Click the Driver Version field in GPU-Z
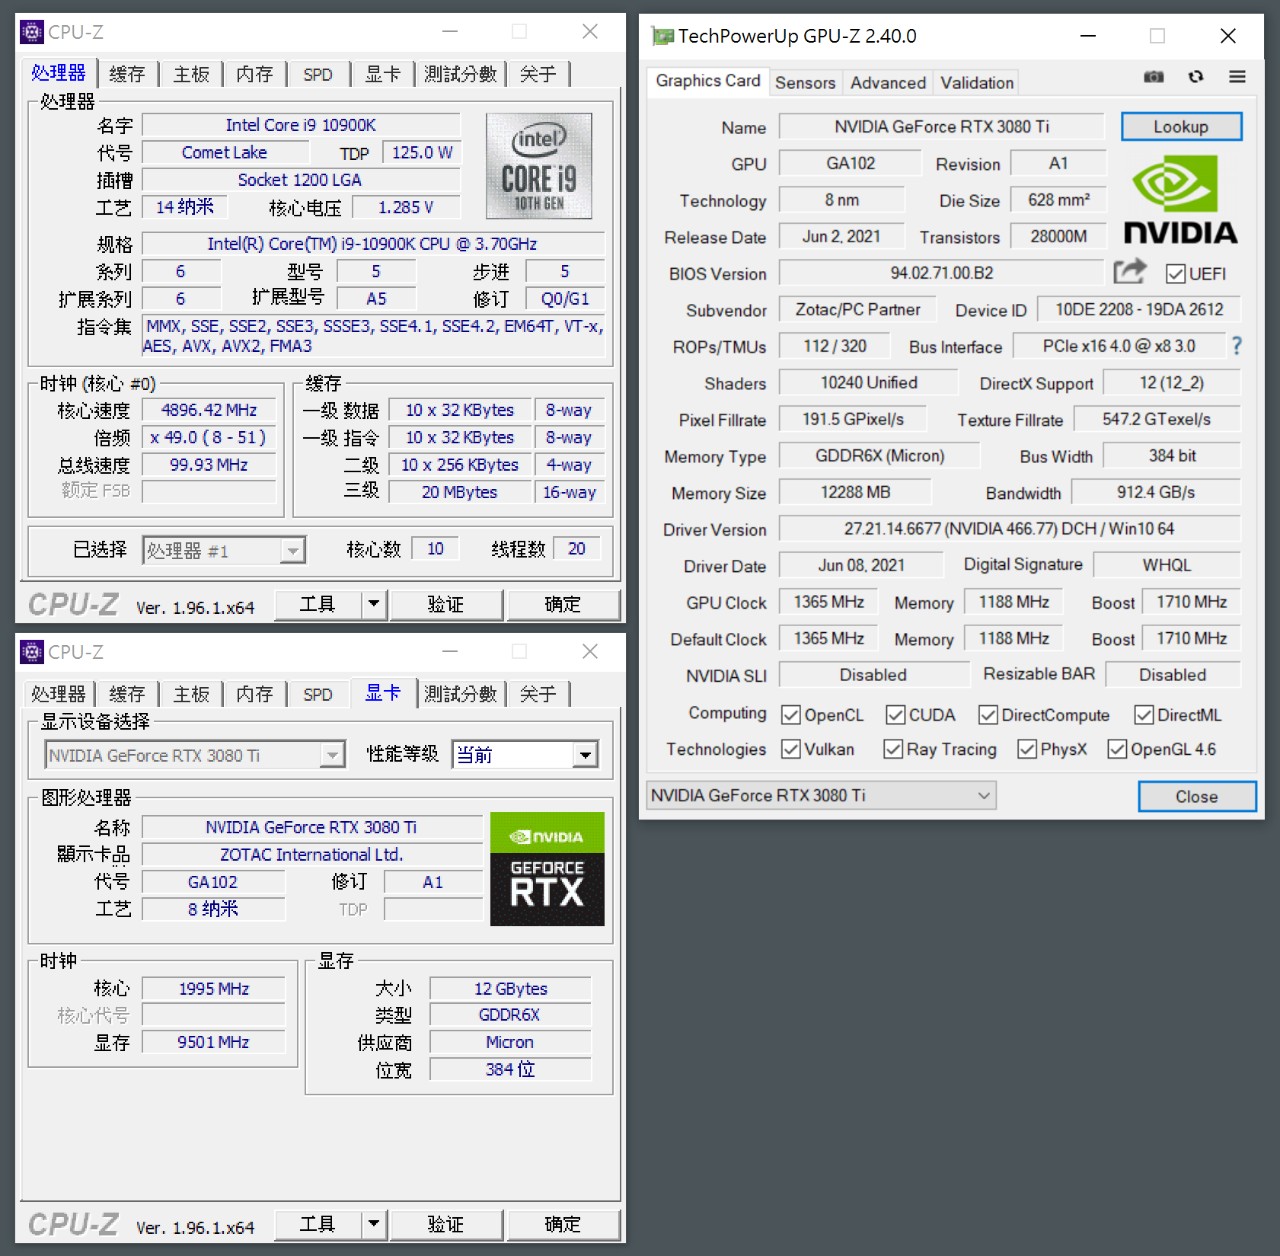 [x=1010, y=528]
